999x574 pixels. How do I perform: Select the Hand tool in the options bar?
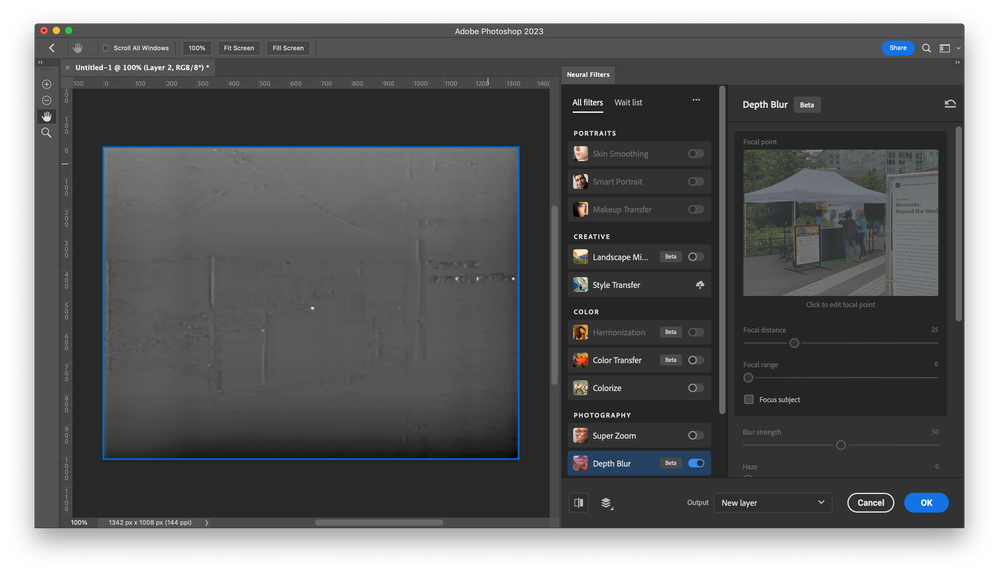tap(78, 48)
